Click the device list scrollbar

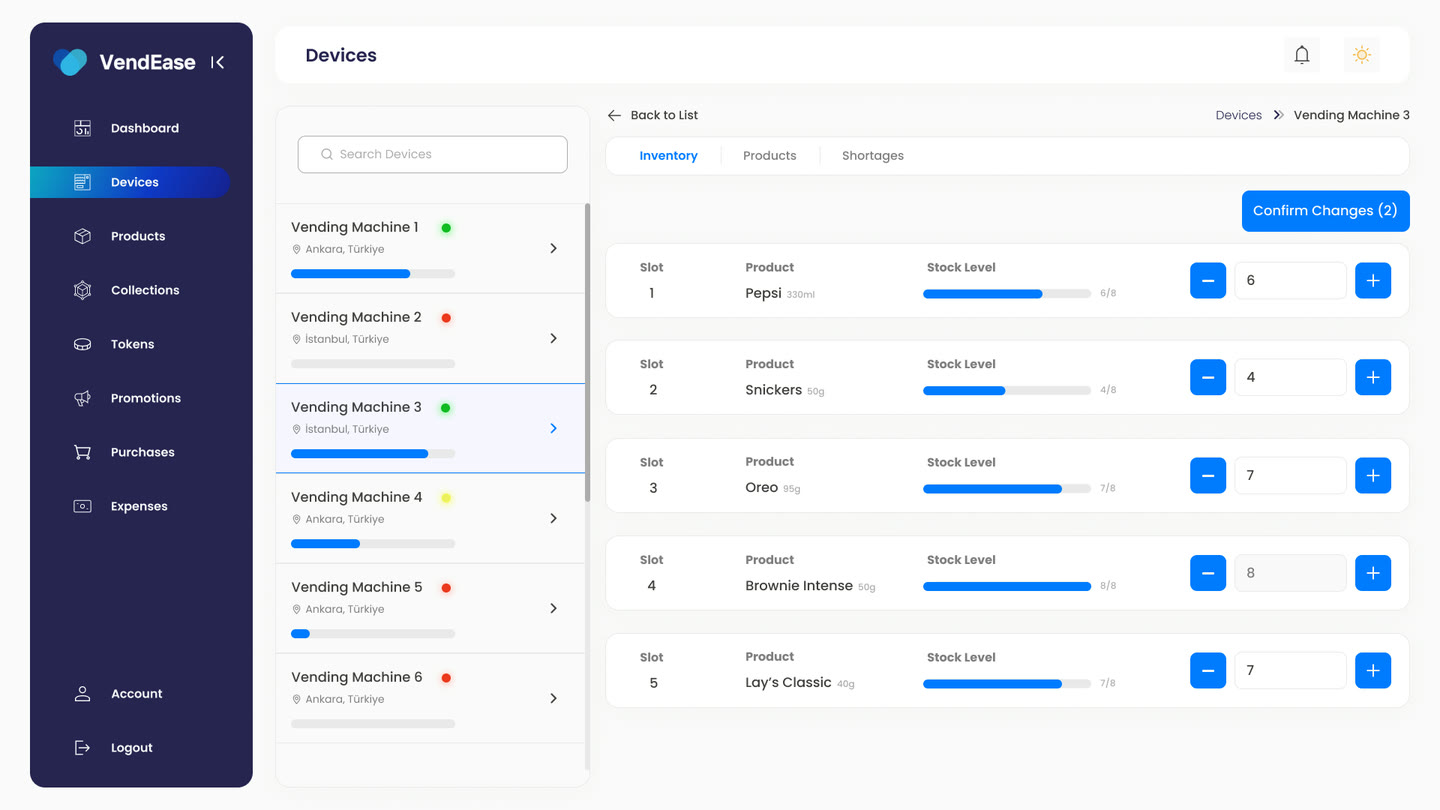pos(587,353)
